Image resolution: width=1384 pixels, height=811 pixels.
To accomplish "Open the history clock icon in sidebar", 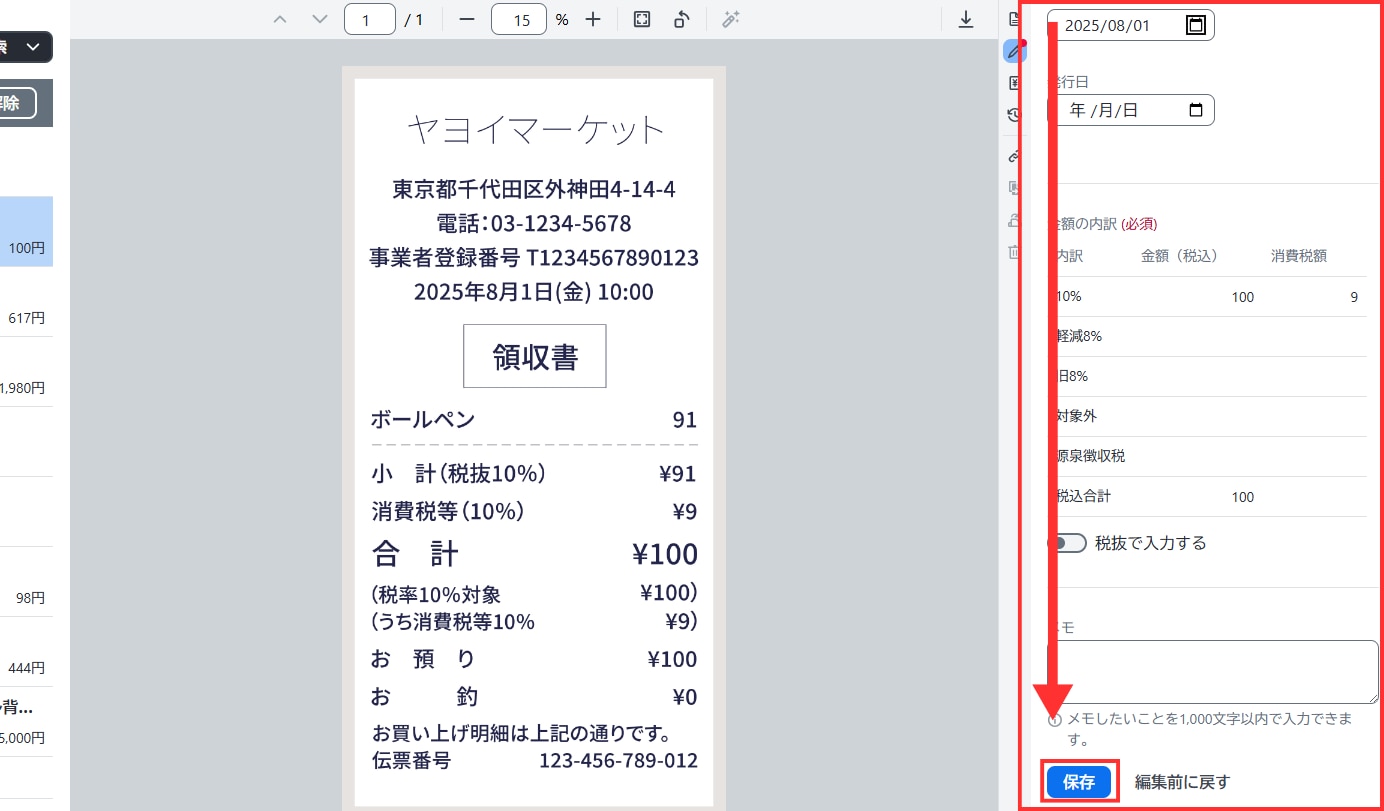I will point(1014,115).
